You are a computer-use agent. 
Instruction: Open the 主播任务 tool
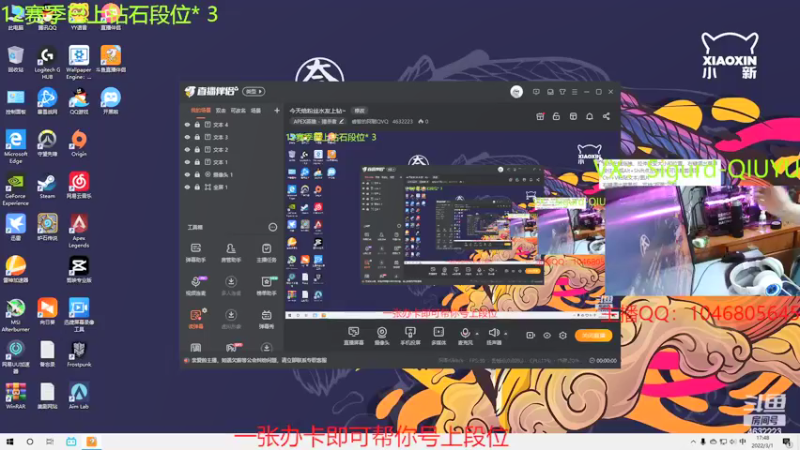pyautogui.click(x=266, y=253)
